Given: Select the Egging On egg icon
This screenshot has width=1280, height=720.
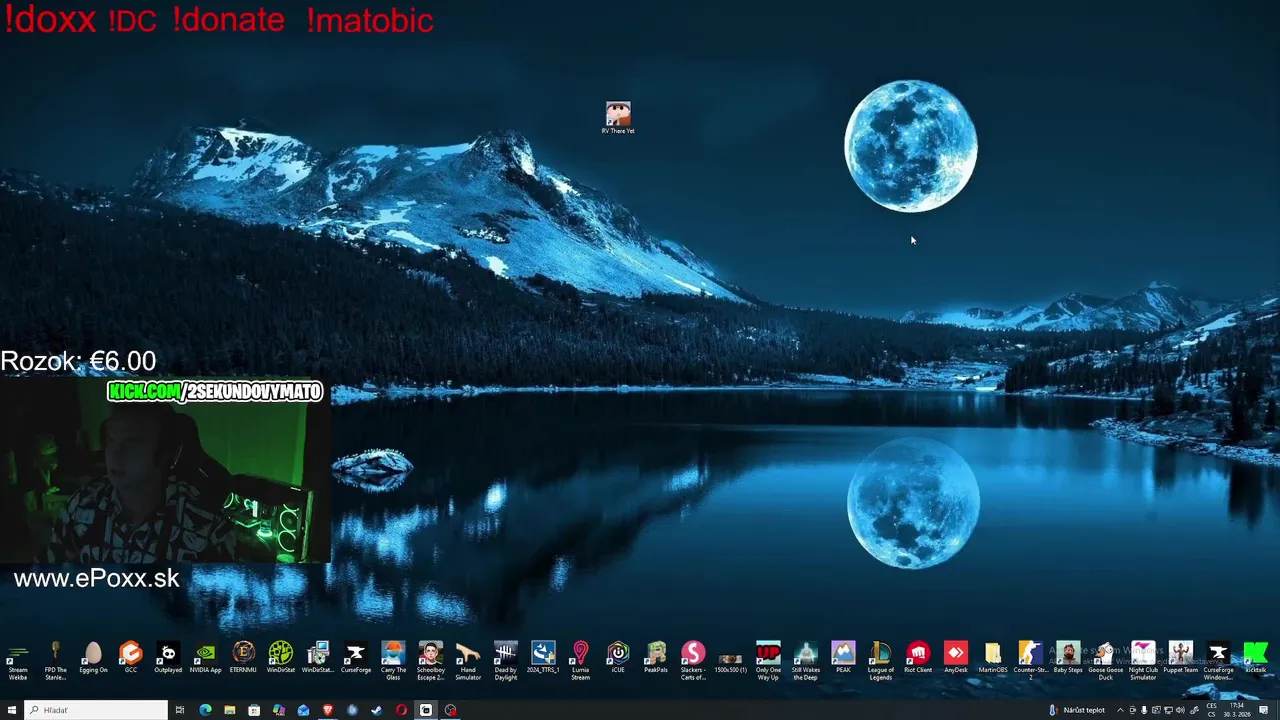Looking at the screenshot, I should [x=93, y=657].
